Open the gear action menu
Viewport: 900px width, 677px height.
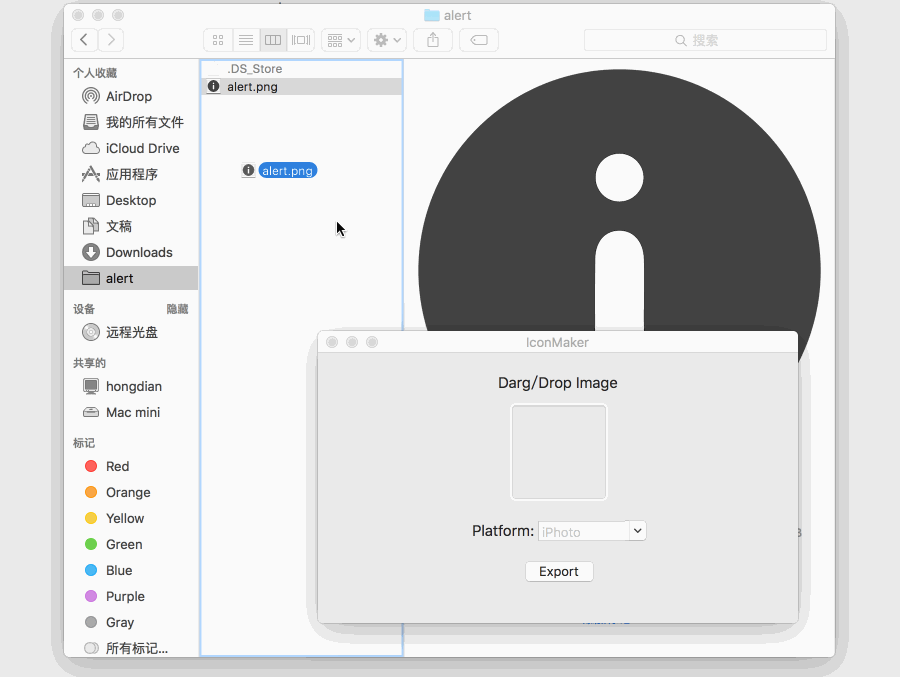click(x=387, y=40)
